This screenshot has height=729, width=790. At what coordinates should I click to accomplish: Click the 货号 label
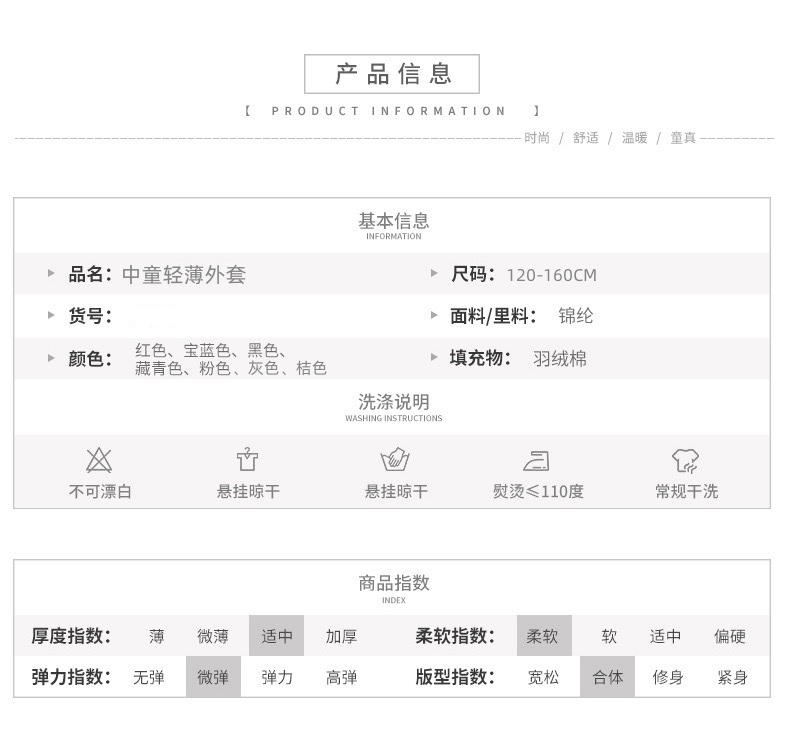click(90, 316)
